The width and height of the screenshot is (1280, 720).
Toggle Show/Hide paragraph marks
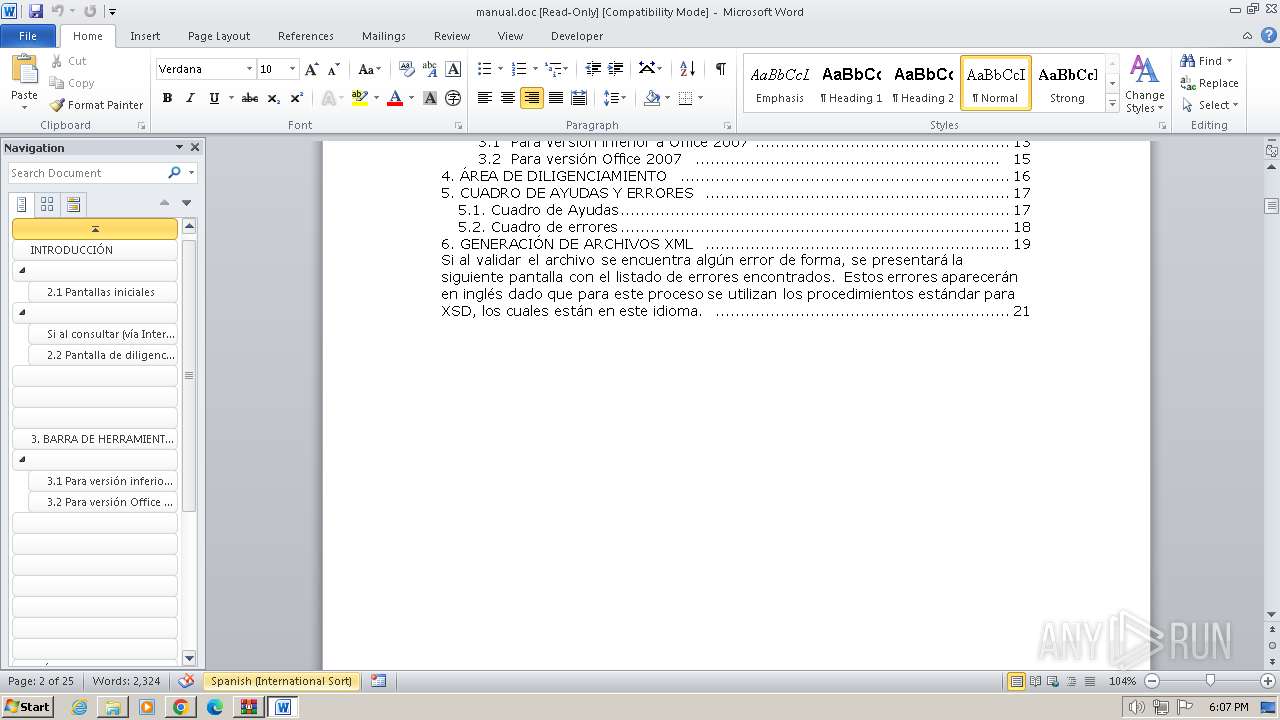(720, 69)
